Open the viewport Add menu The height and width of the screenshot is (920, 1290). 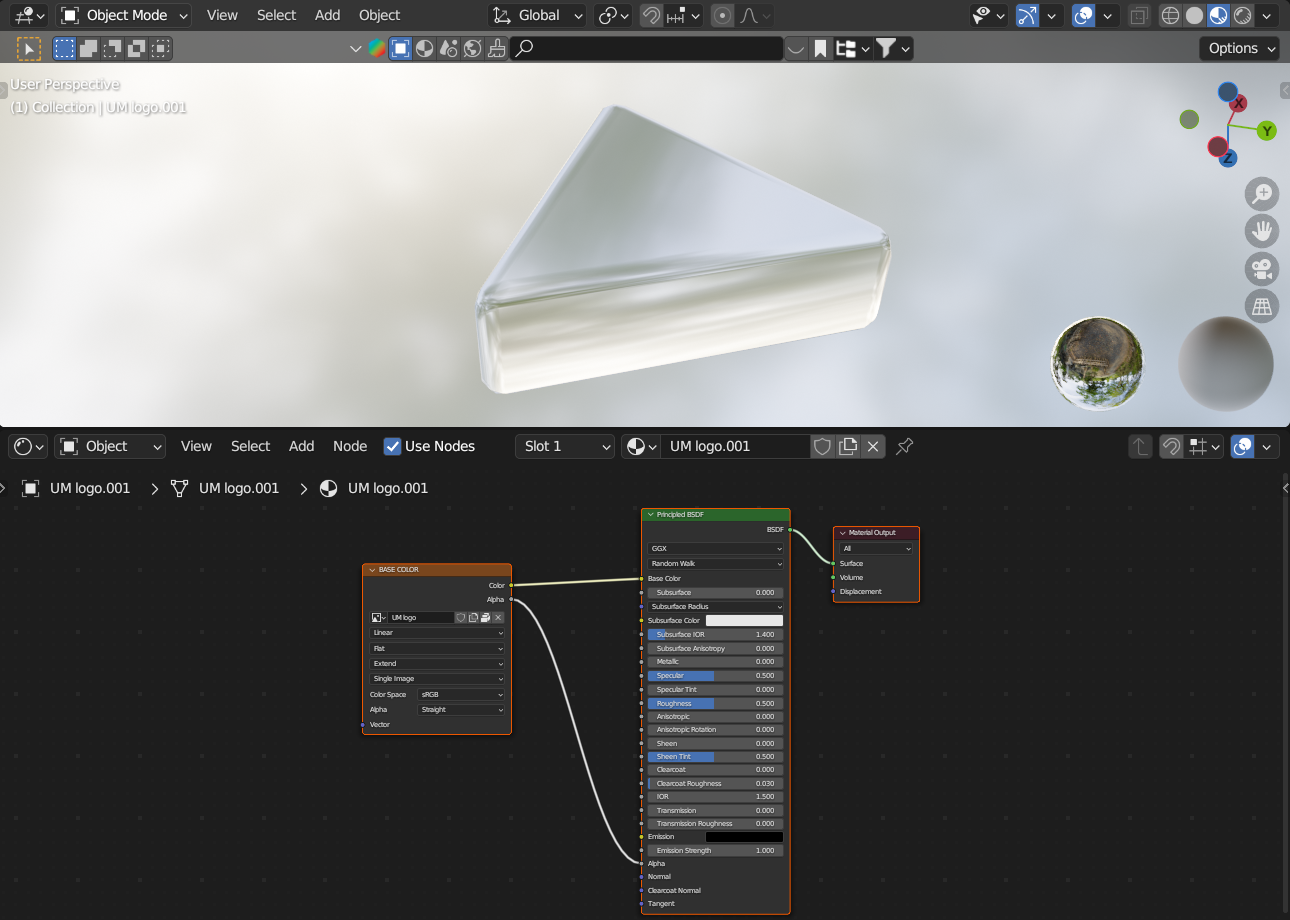point(327,15)
